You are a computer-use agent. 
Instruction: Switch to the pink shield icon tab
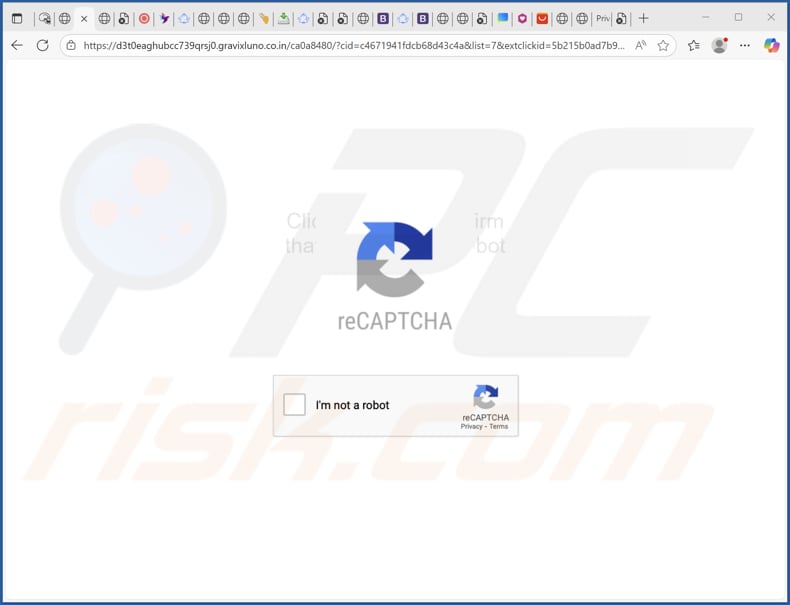click(x=522, y=19)
